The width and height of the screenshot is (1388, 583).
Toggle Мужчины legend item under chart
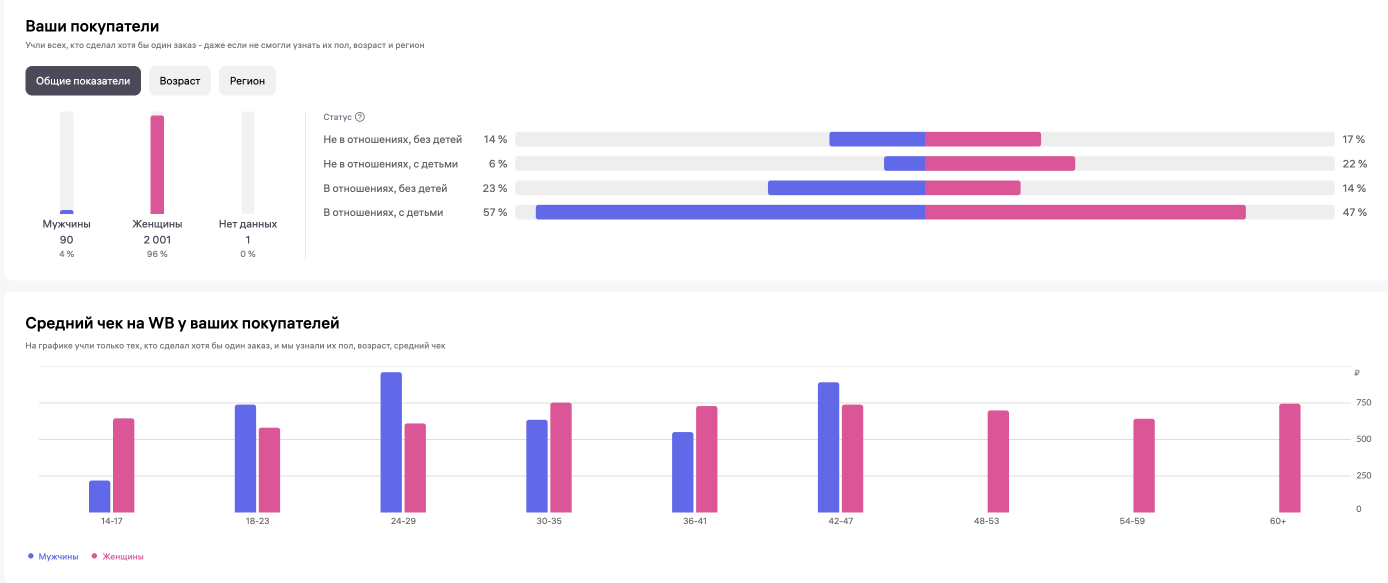coord(53,556)
